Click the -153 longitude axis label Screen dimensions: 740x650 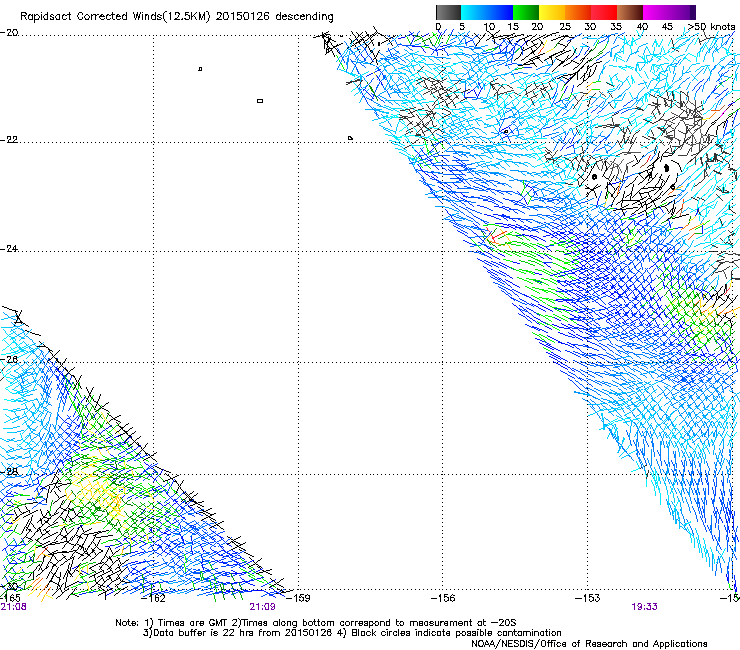pos(588,598)
